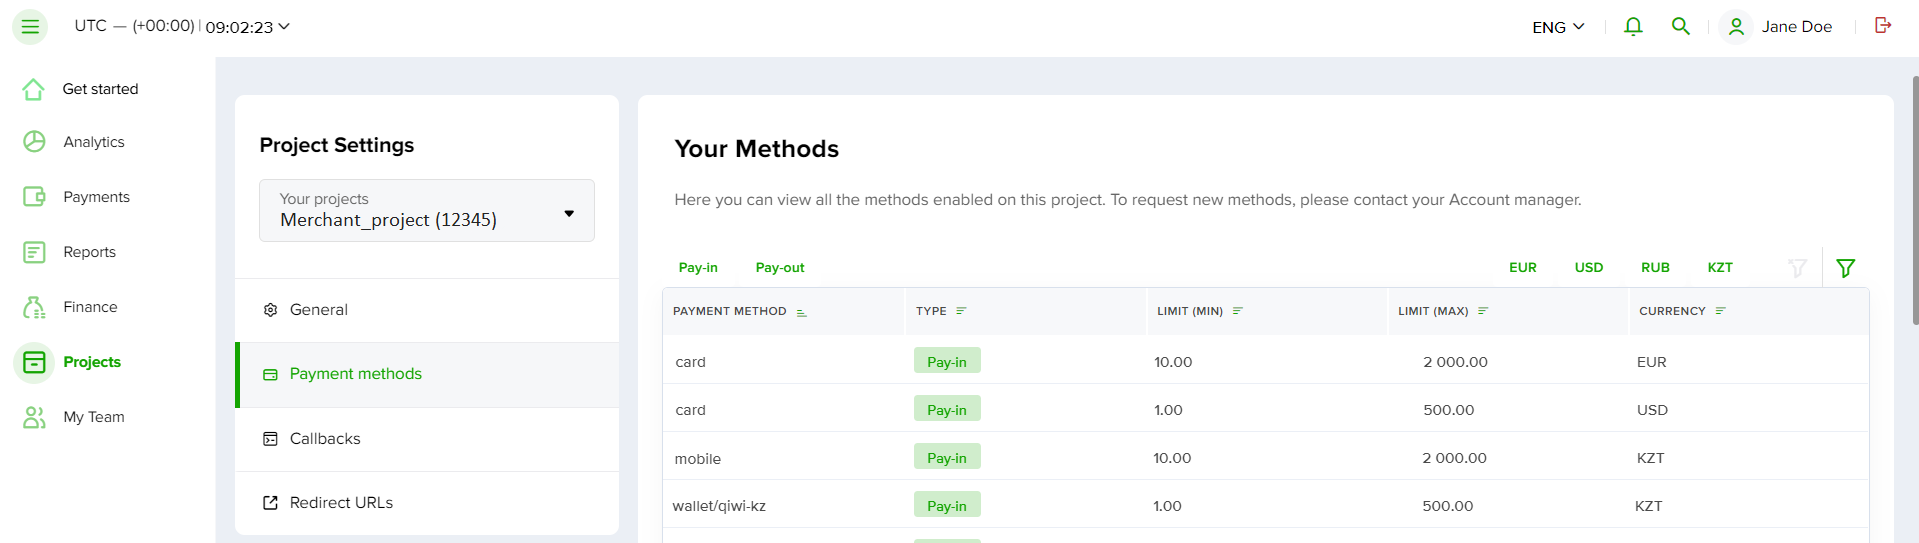
Task: Toggle the Pay-out filter
Action: (780, 268)
